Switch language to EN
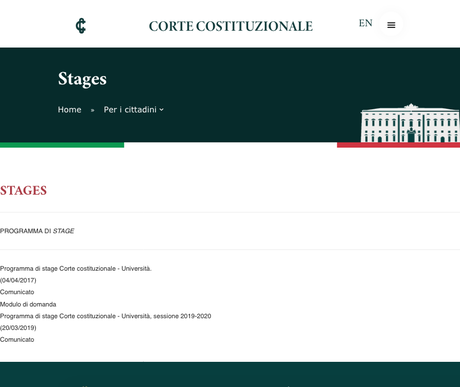 click(x=365, y=23)
